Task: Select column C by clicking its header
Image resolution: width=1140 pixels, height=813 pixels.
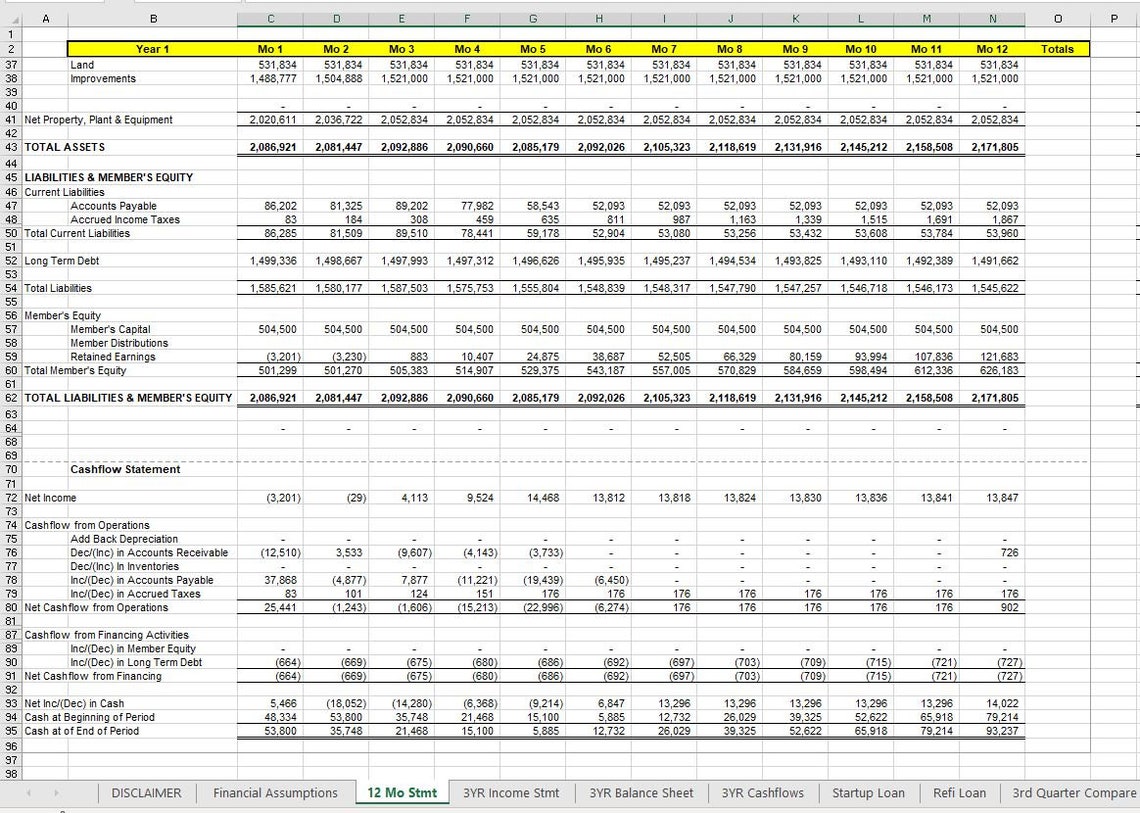Action: [270, 18]
